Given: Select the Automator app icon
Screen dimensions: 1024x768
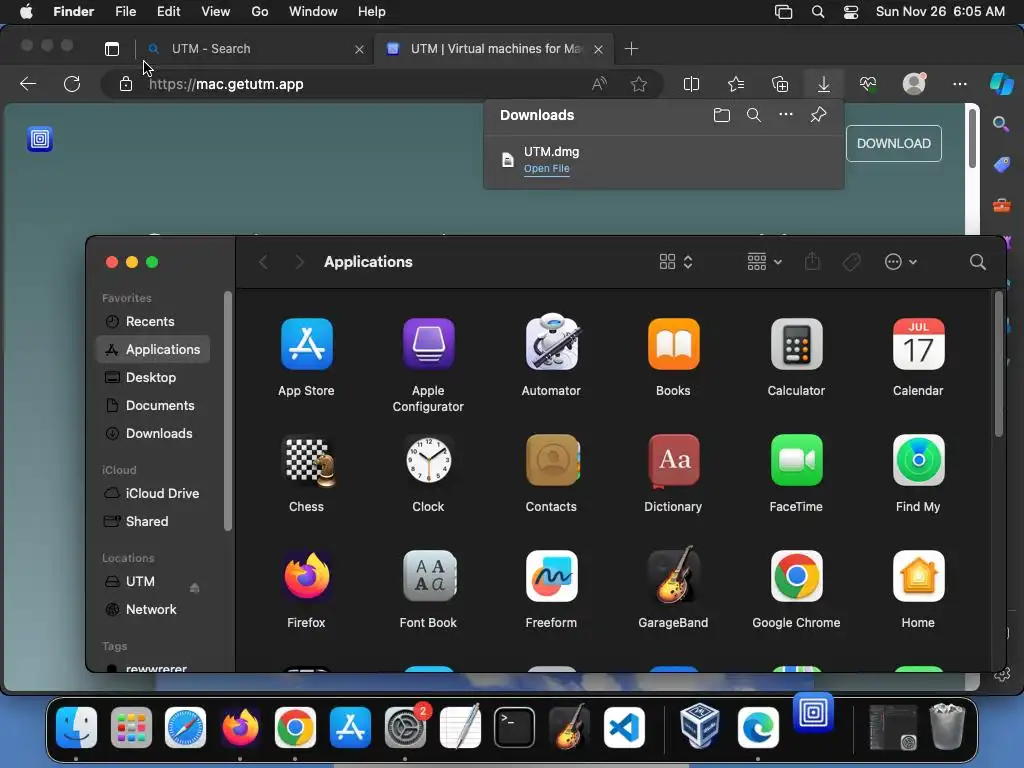Looking at the screenshot, I should pos(551,342).
